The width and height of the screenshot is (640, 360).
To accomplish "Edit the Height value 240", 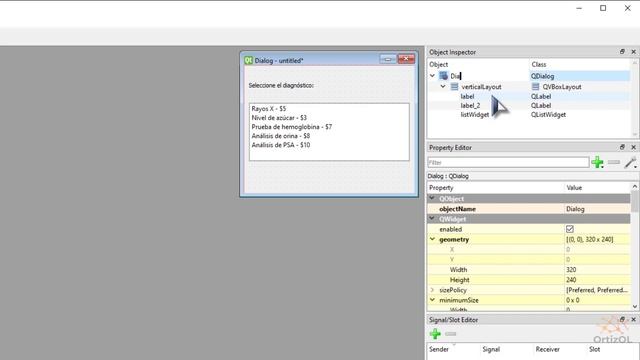I will pyautogui.click(x=598, y=280).
